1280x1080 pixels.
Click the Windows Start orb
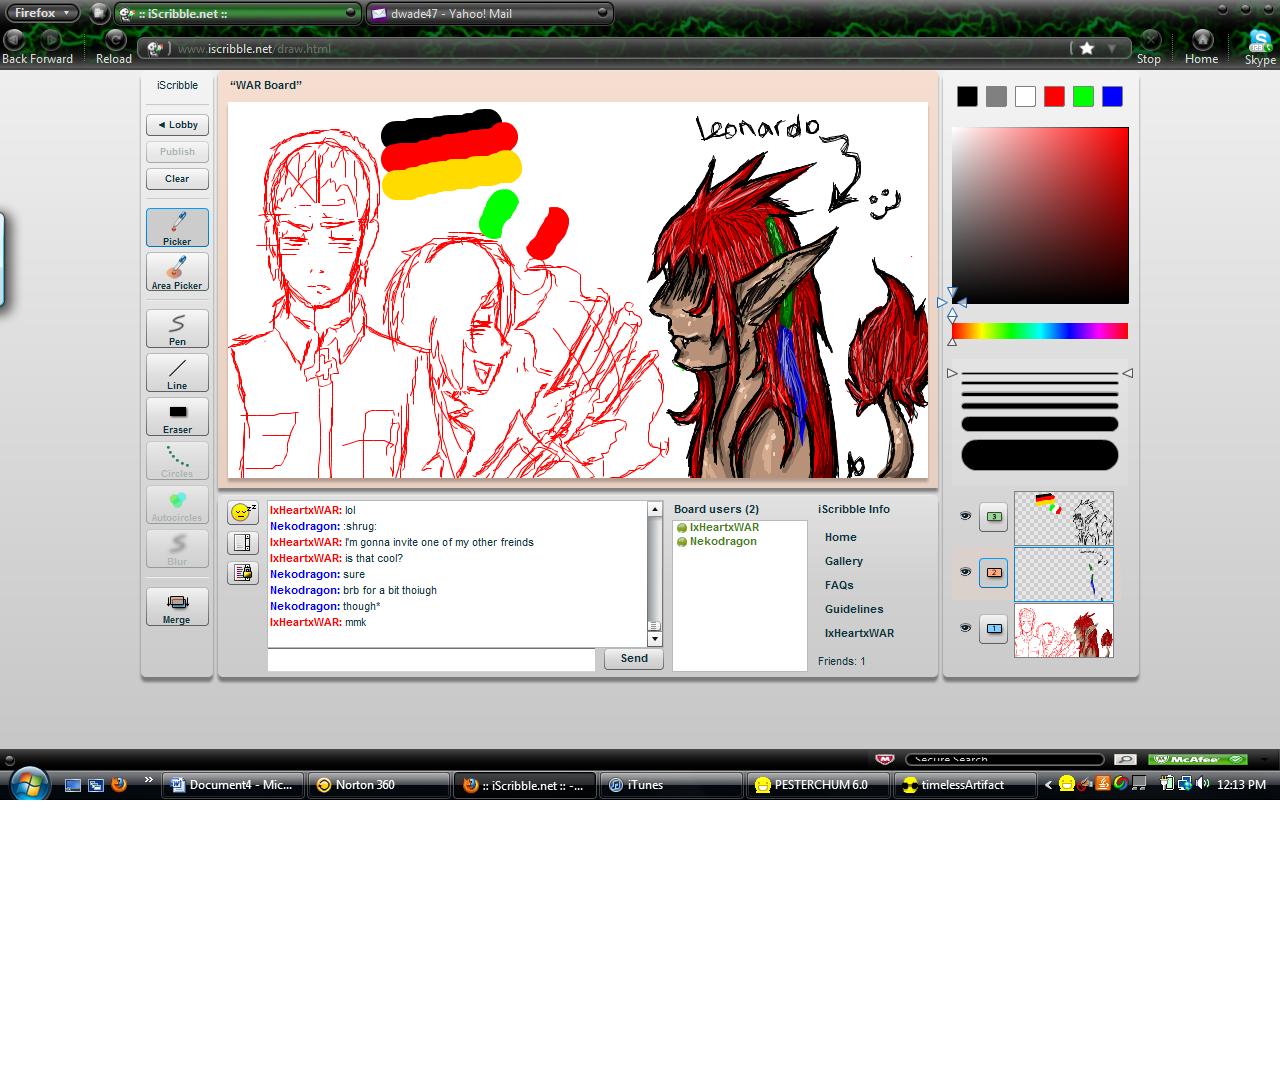pos(28,783)
